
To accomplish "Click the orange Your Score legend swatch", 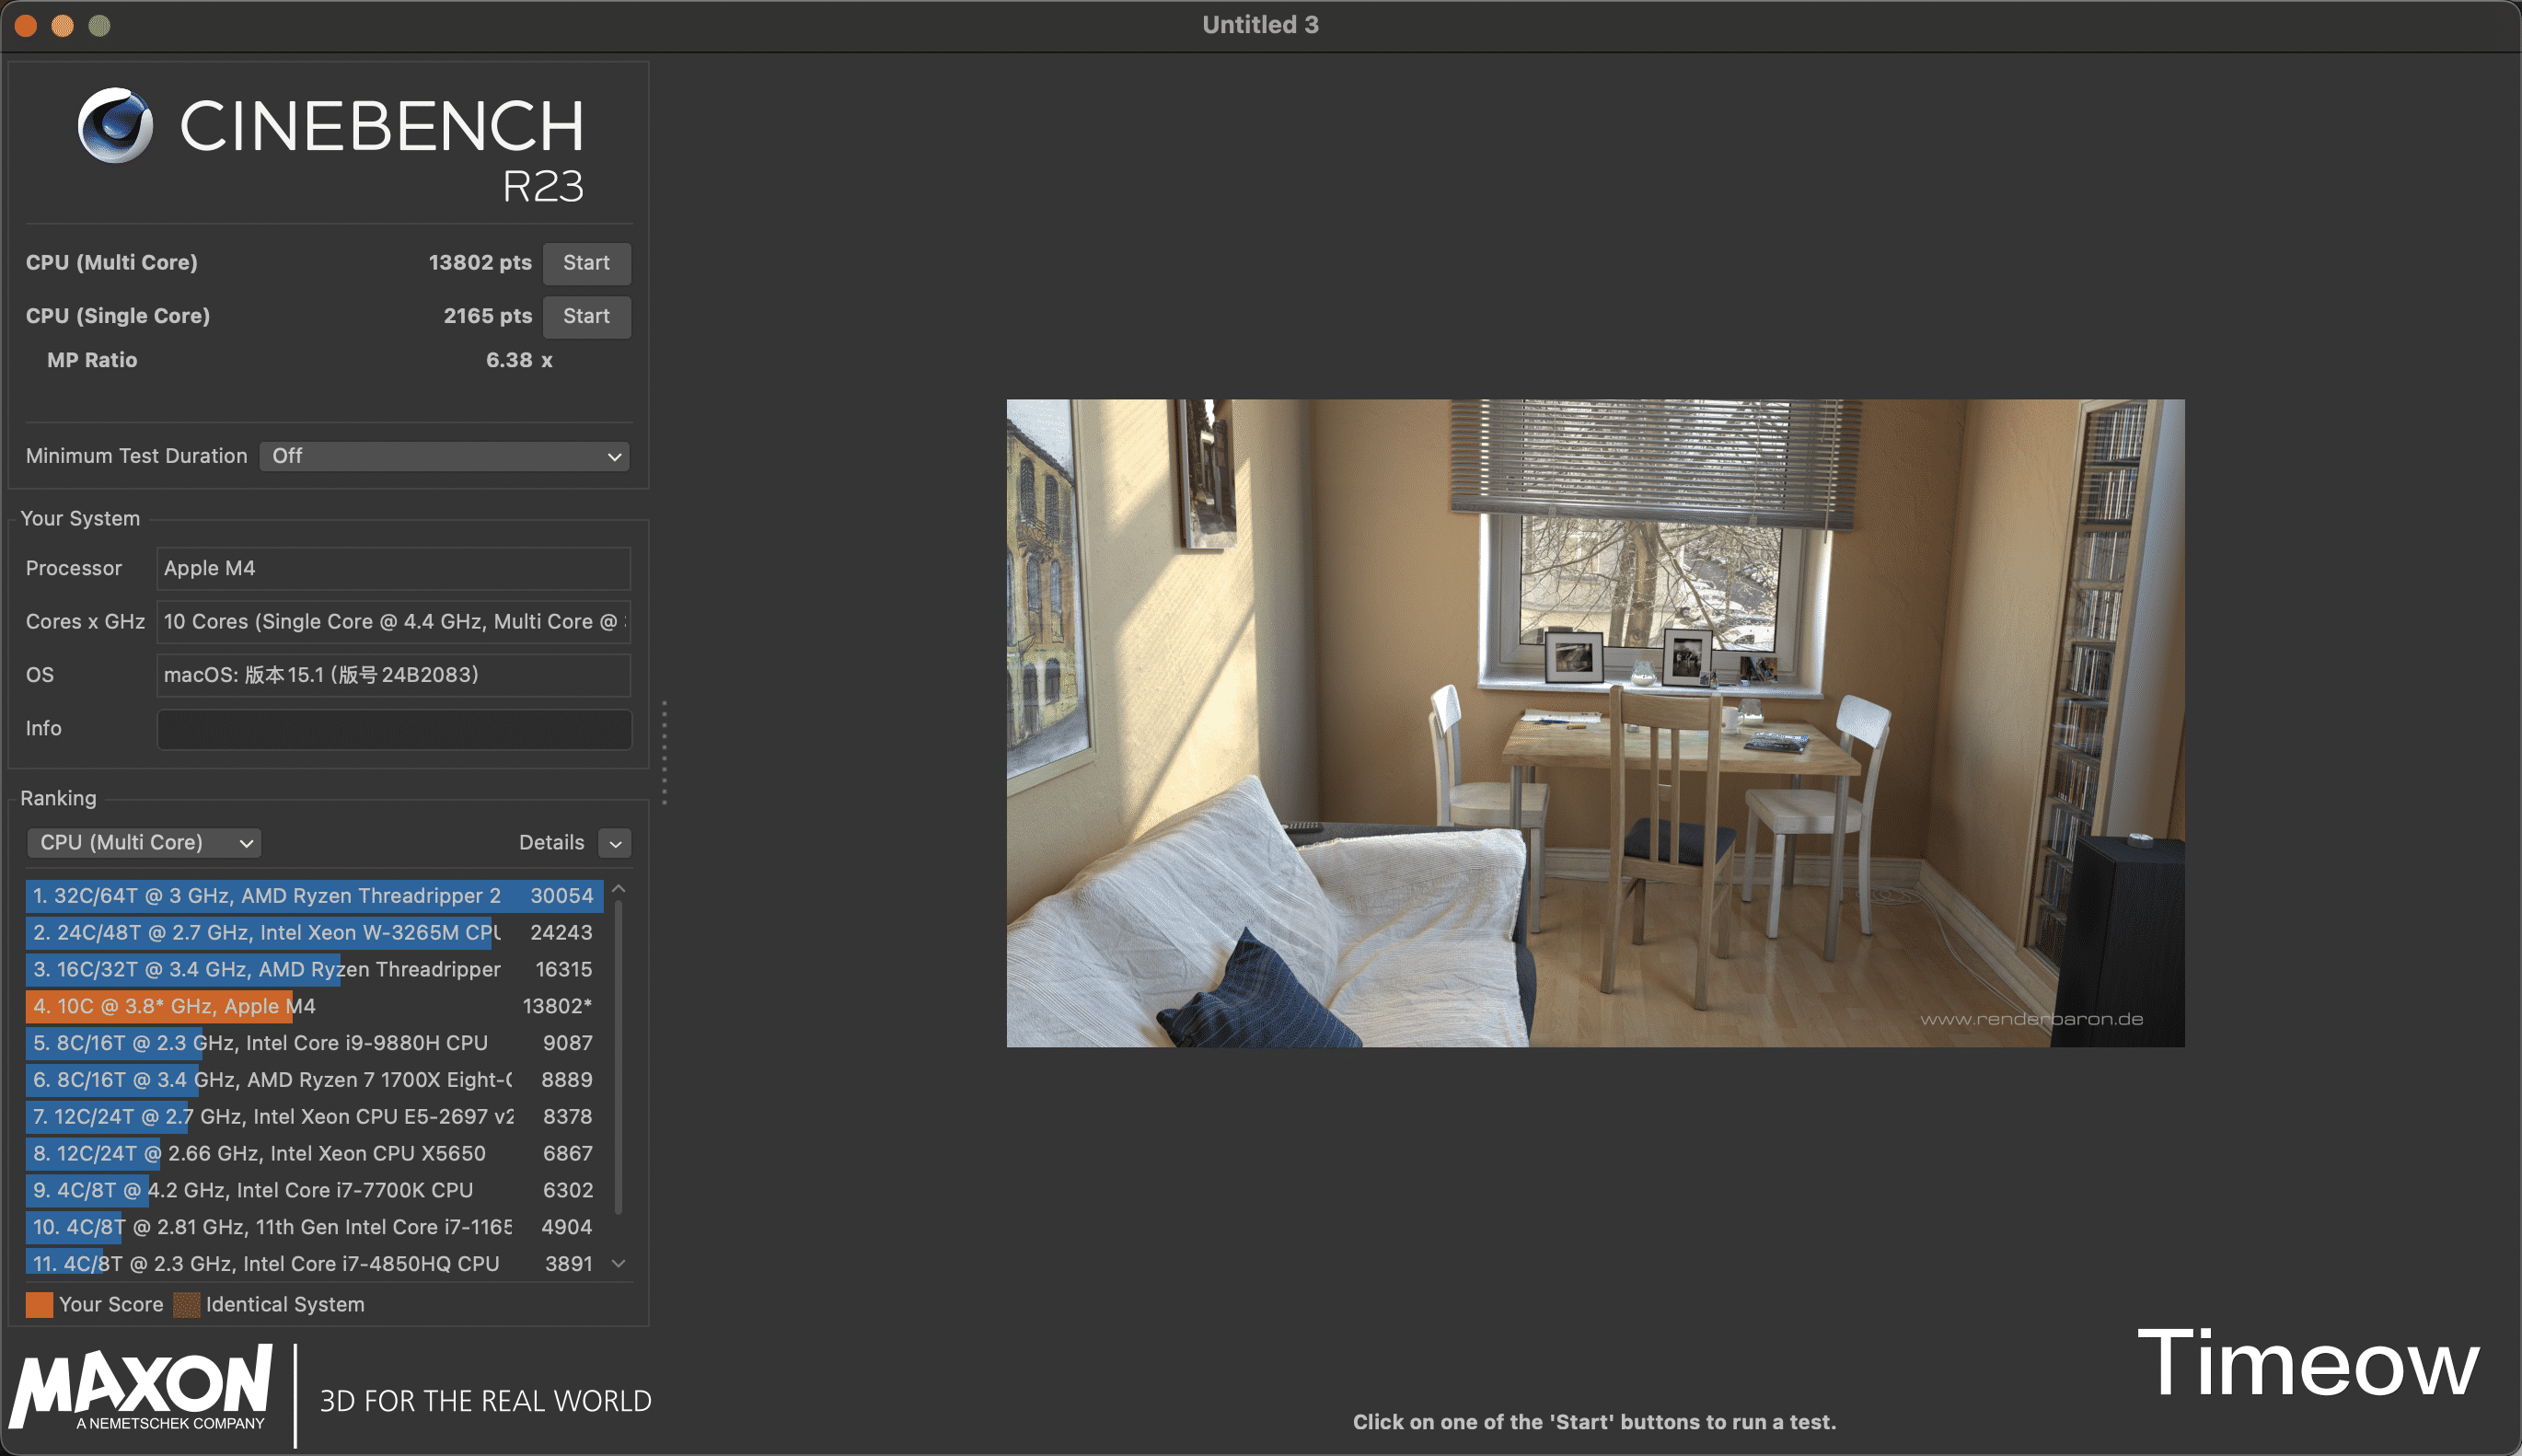I will coord(39,1305).
